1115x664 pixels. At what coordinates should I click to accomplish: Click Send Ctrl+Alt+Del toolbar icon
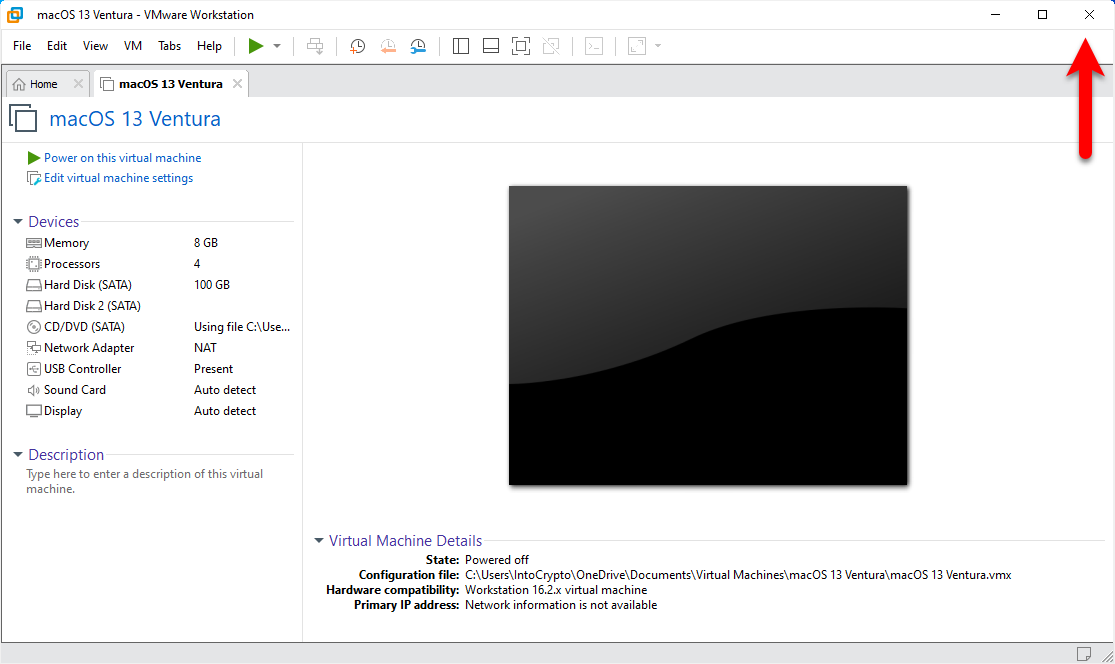[x=315, y=46]
